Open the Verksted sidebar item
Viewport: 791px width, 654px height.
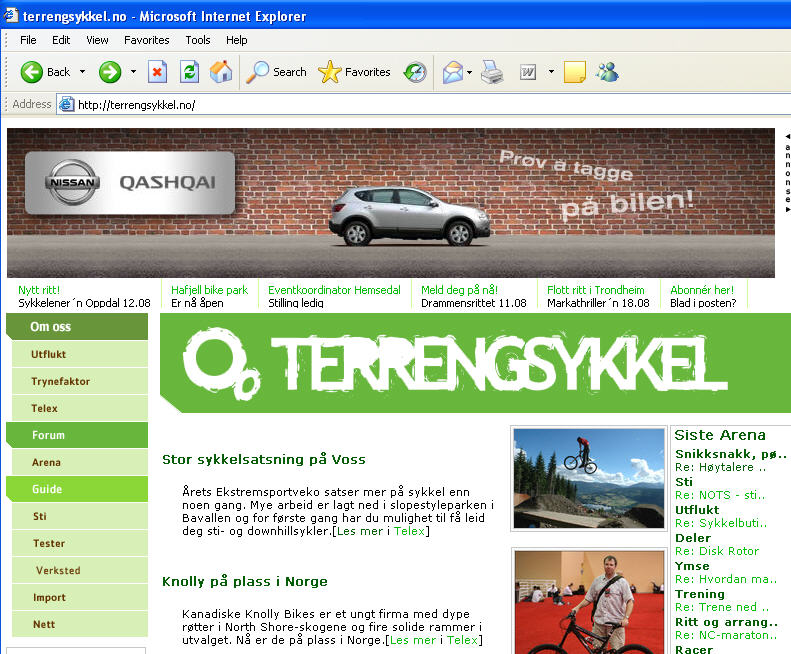pos(80,570)
